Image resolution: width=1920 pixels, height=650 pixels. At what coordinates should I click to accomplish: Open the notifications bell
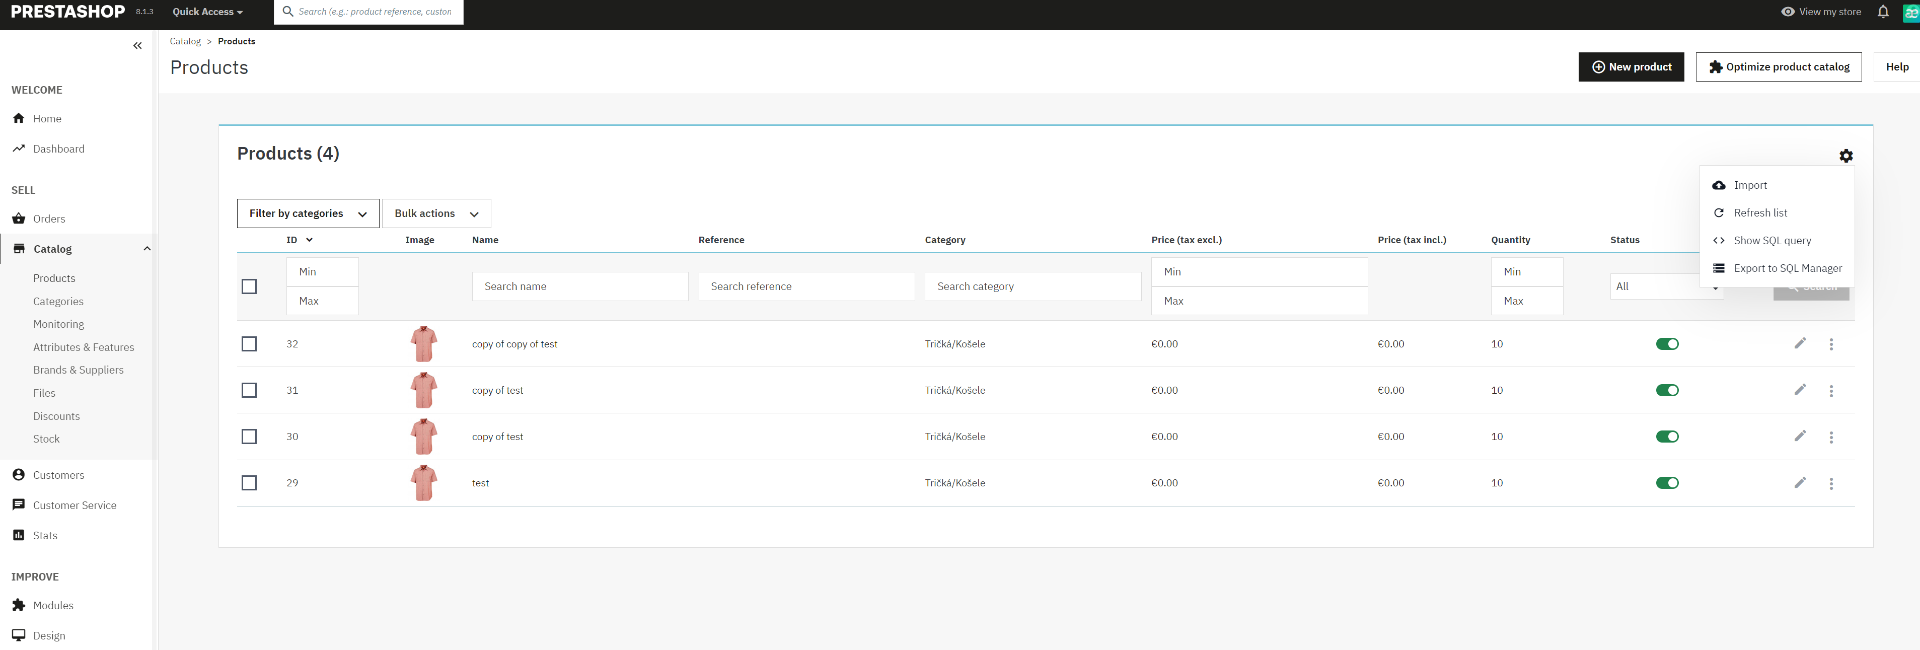pyautogui.click(x=1883, y=12)
